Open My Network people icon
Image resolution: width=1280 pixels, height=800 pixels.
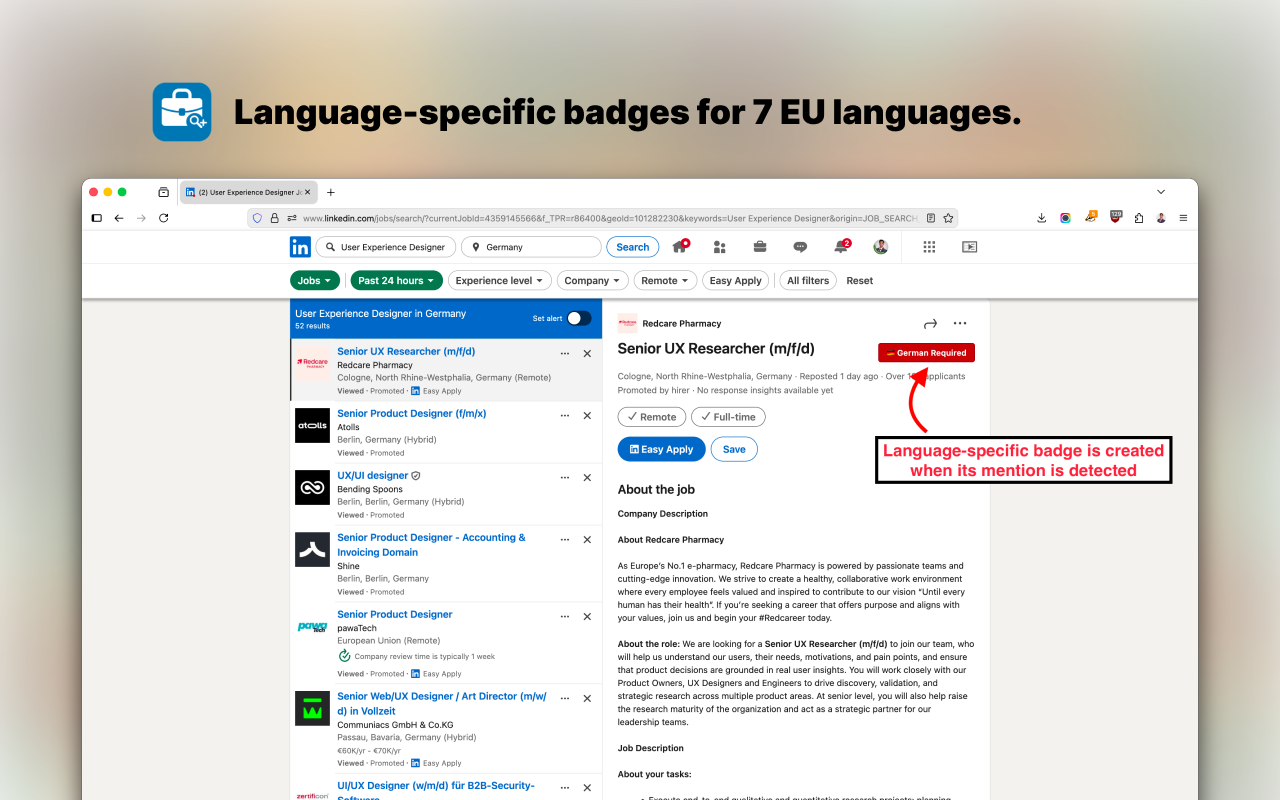(719, 247)
